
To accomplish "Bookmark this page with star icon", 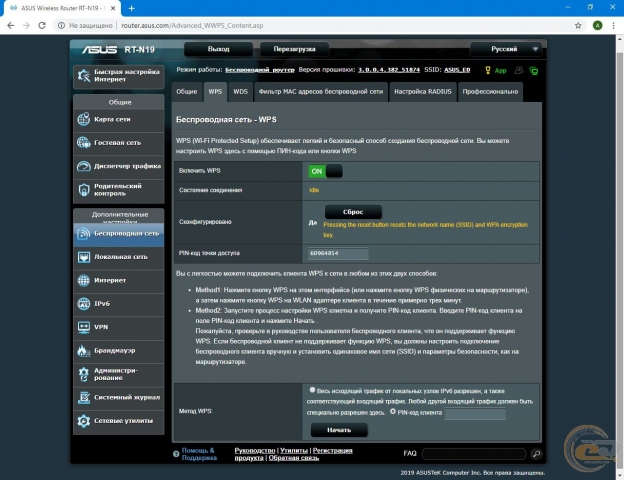I will [578, 25].
